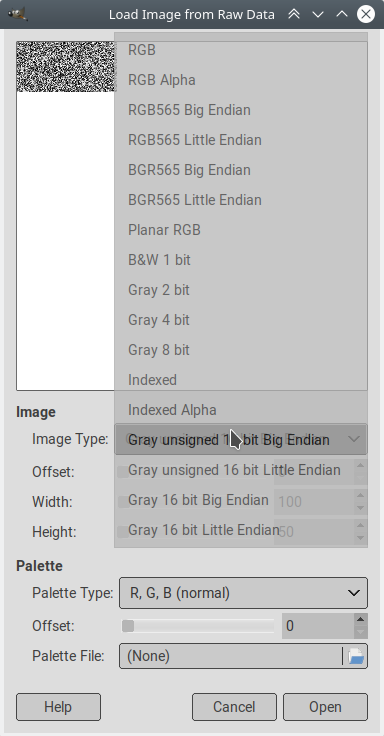This screenshot has height=736, width=384.
Task: Click the keep-above double chevron icon
Action: (294, 14)
